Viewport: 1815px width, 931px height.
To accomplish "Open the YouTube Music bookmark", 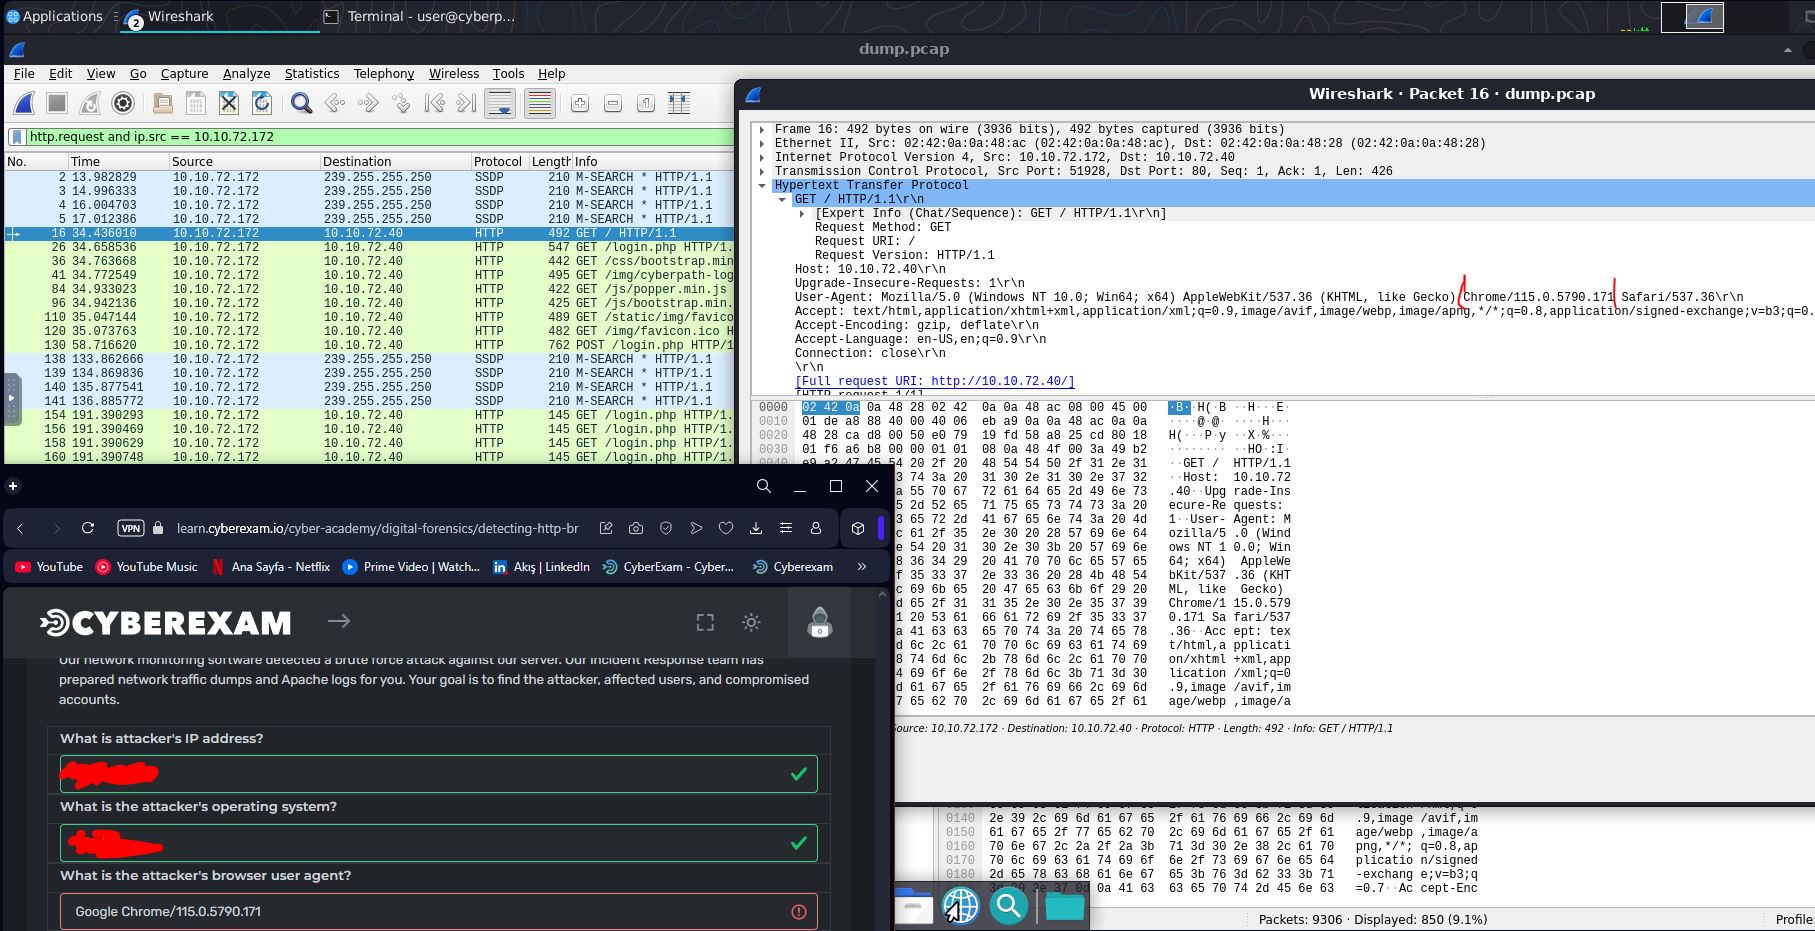I will click(x=146, y=566).
